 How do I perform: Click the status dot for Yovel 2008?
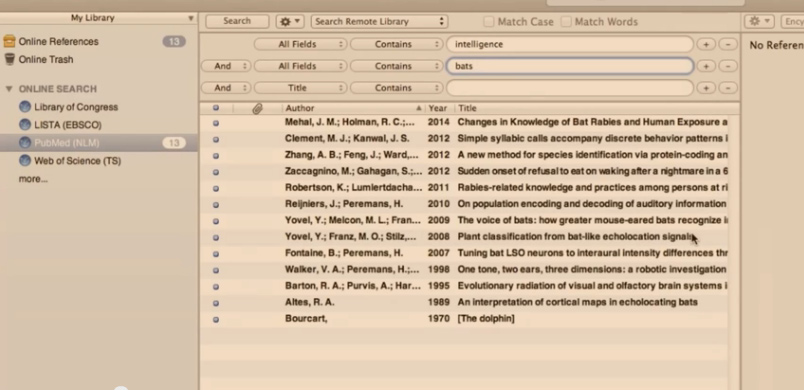[x=215, y=237]
